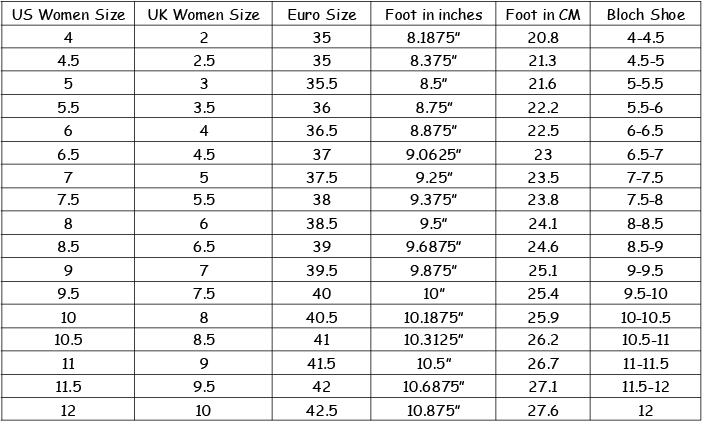Select the 10" foot in inches cell
The height and width of the screenshot is (421, 702).
(433, 293)
